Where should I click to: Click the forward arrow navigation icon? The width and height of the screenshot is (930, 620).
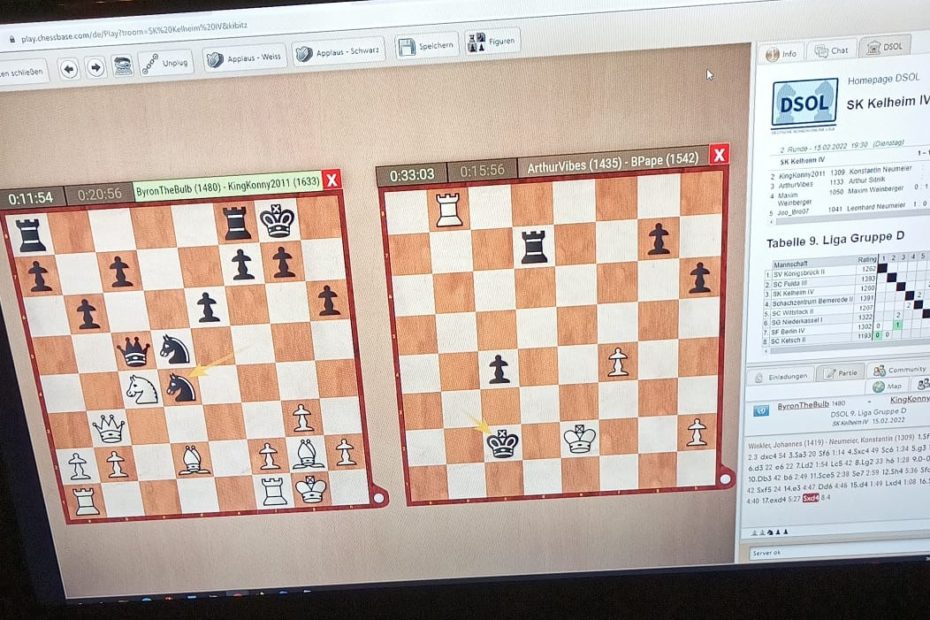pos(96,67)
